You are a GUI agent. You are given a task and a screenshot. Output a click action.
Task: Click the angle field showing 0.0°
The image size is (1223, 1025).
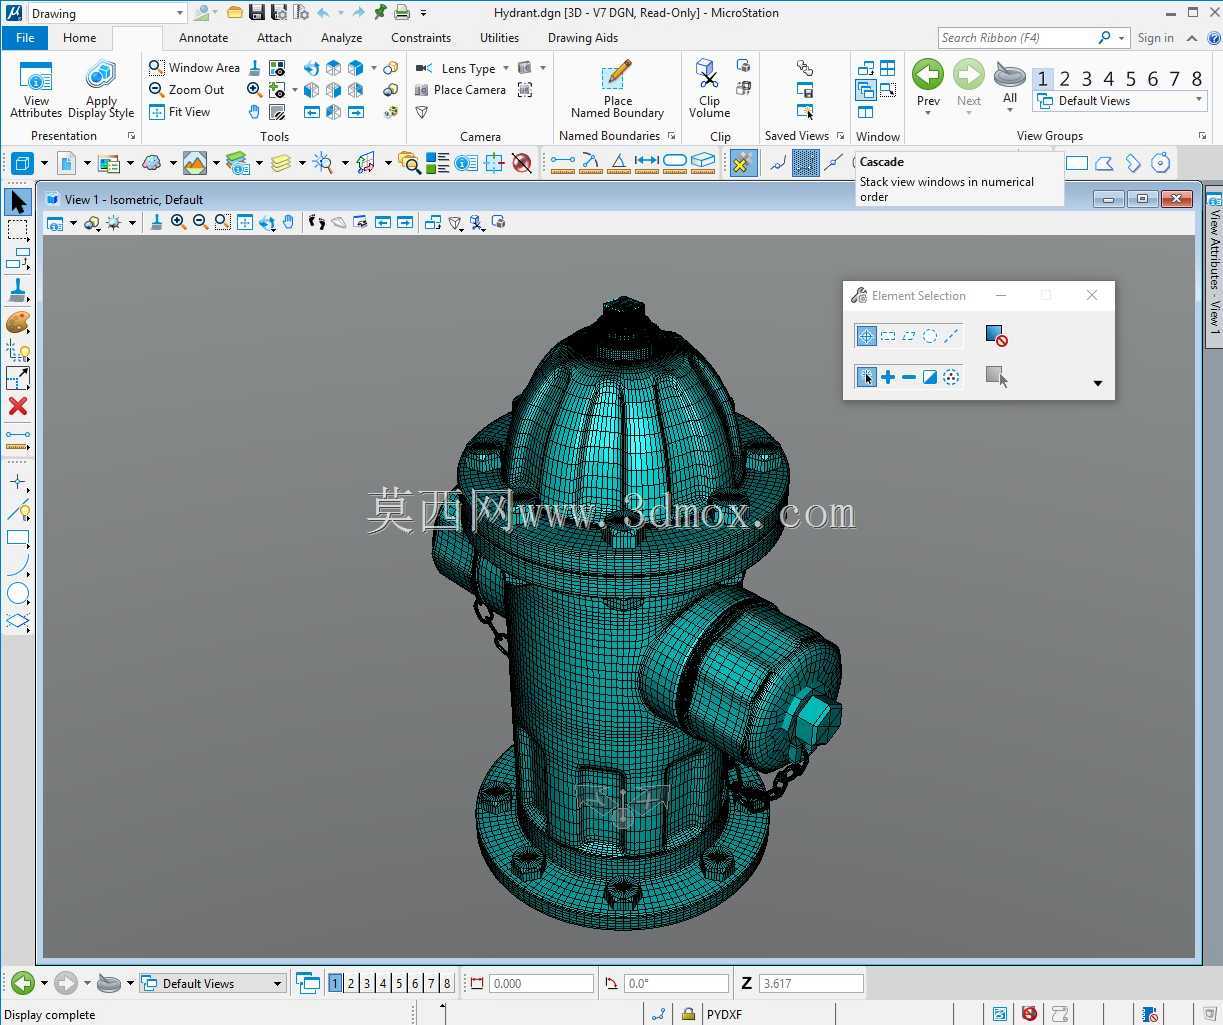(677, 983)
